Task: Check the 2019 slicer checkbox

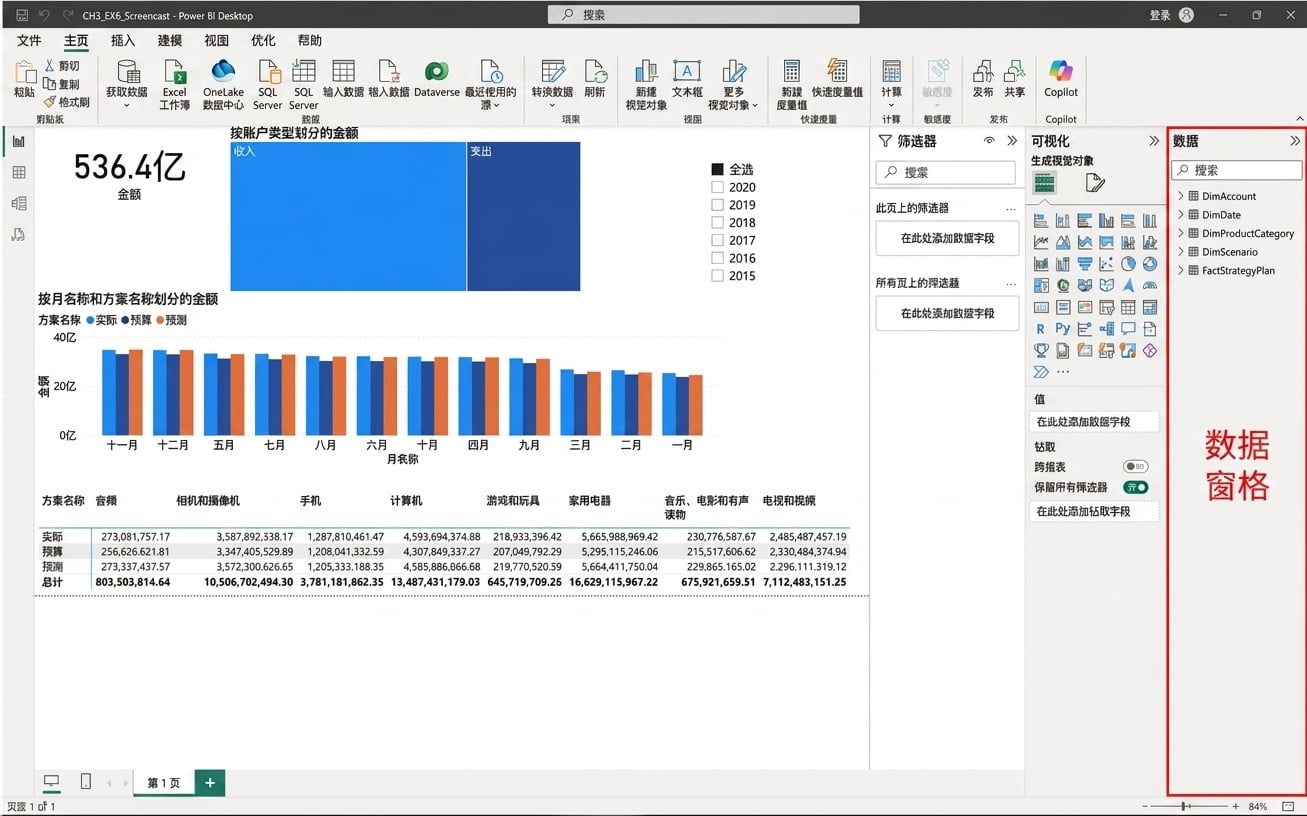Action: point(717,205)
